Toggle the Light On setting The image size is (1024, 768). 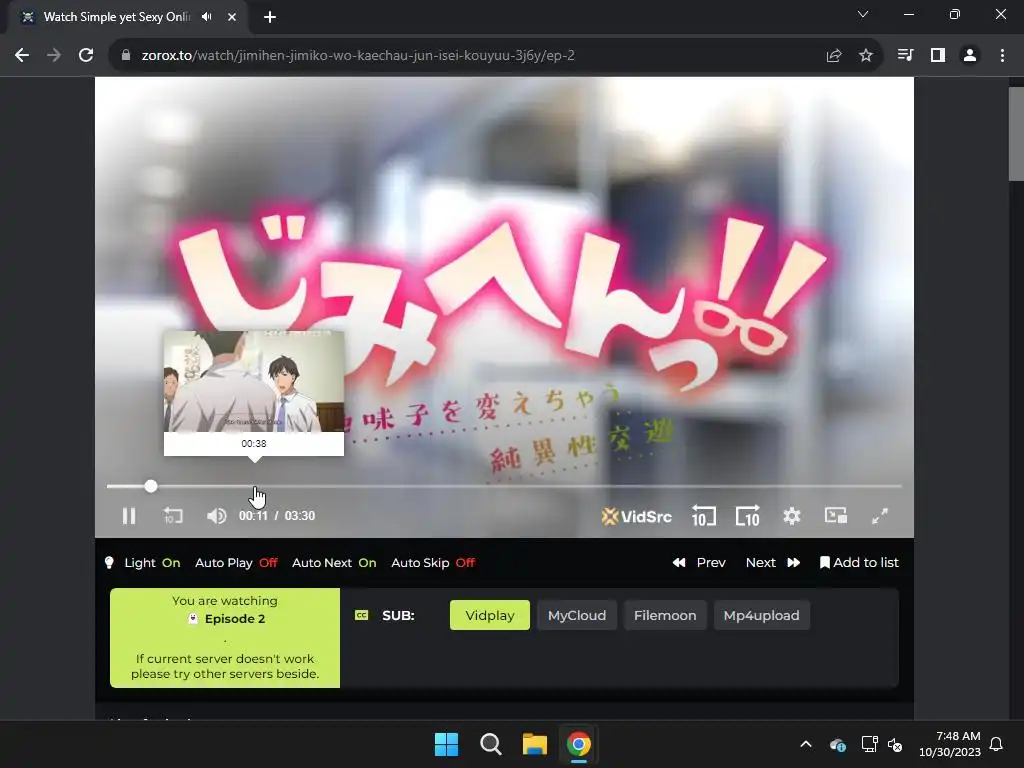pos(152,562)
